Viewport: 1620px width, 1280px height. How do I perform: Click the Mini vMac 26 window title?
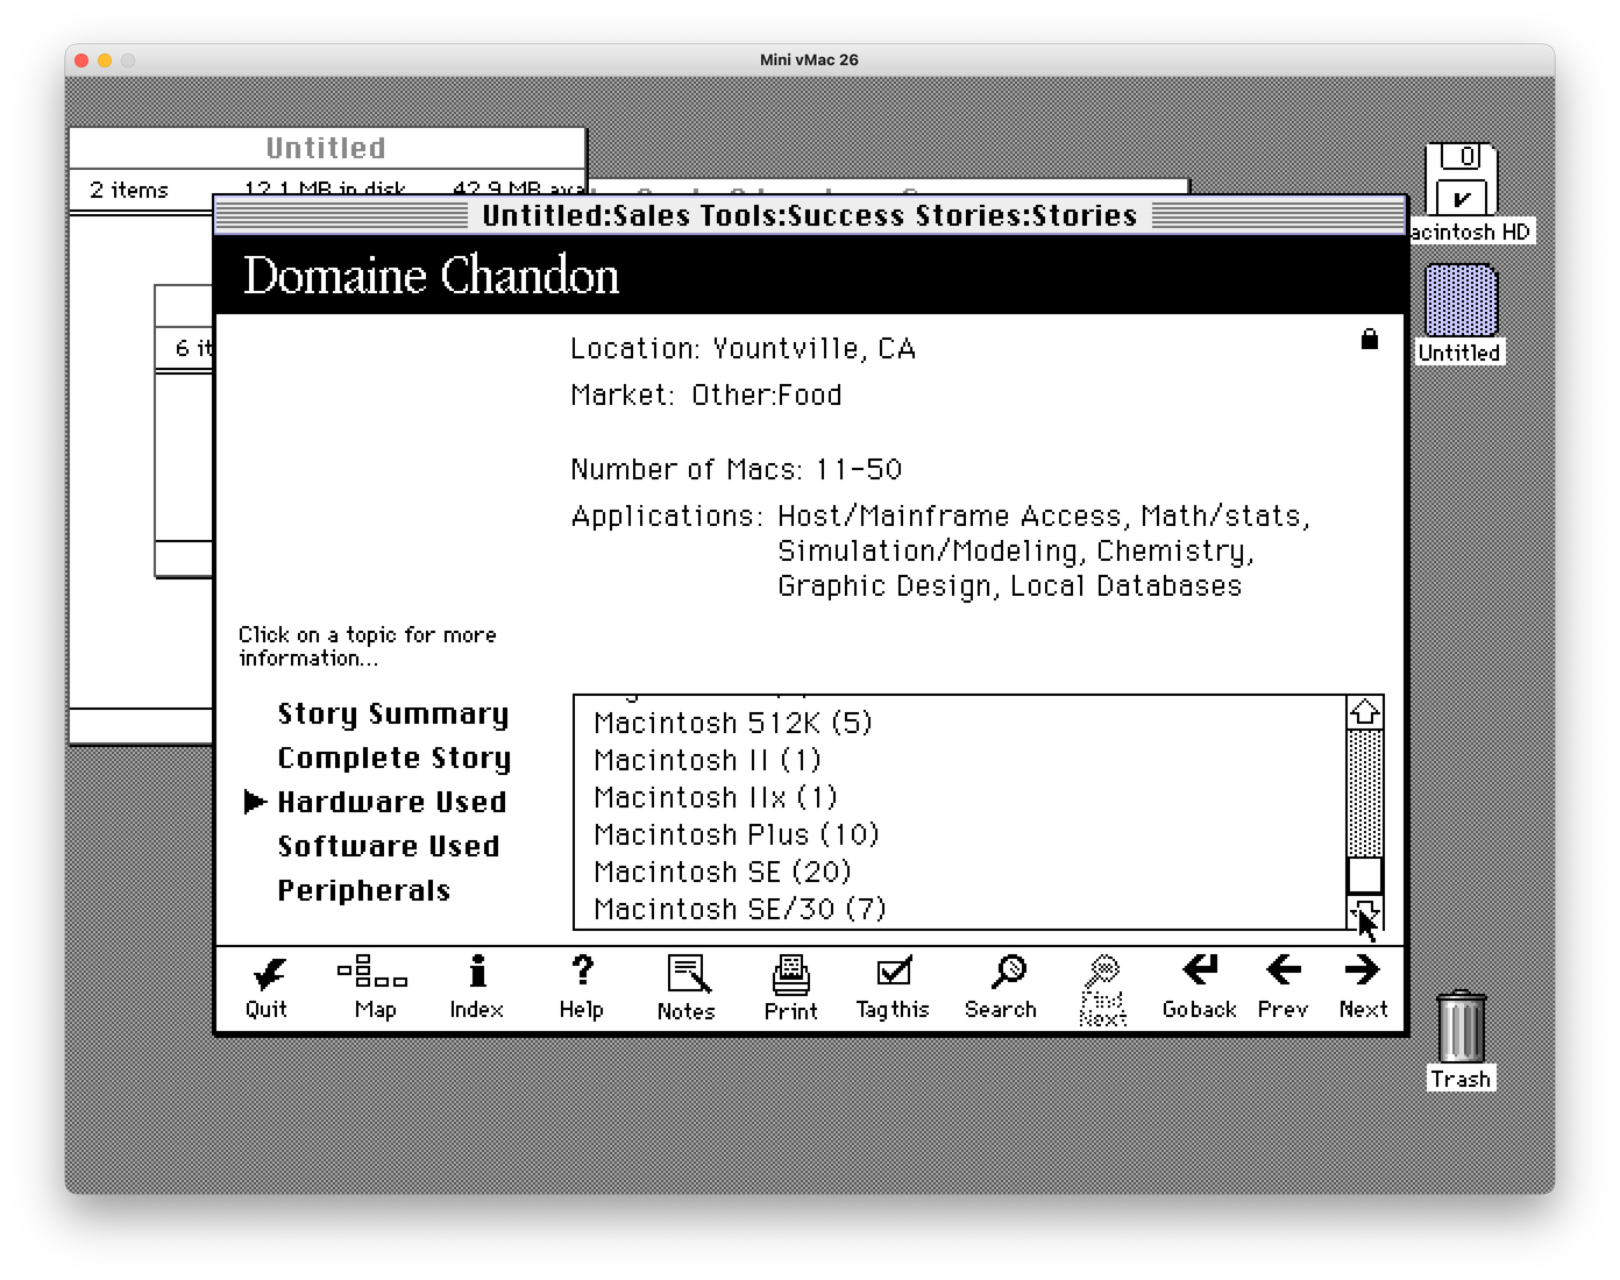click(809, 60)
